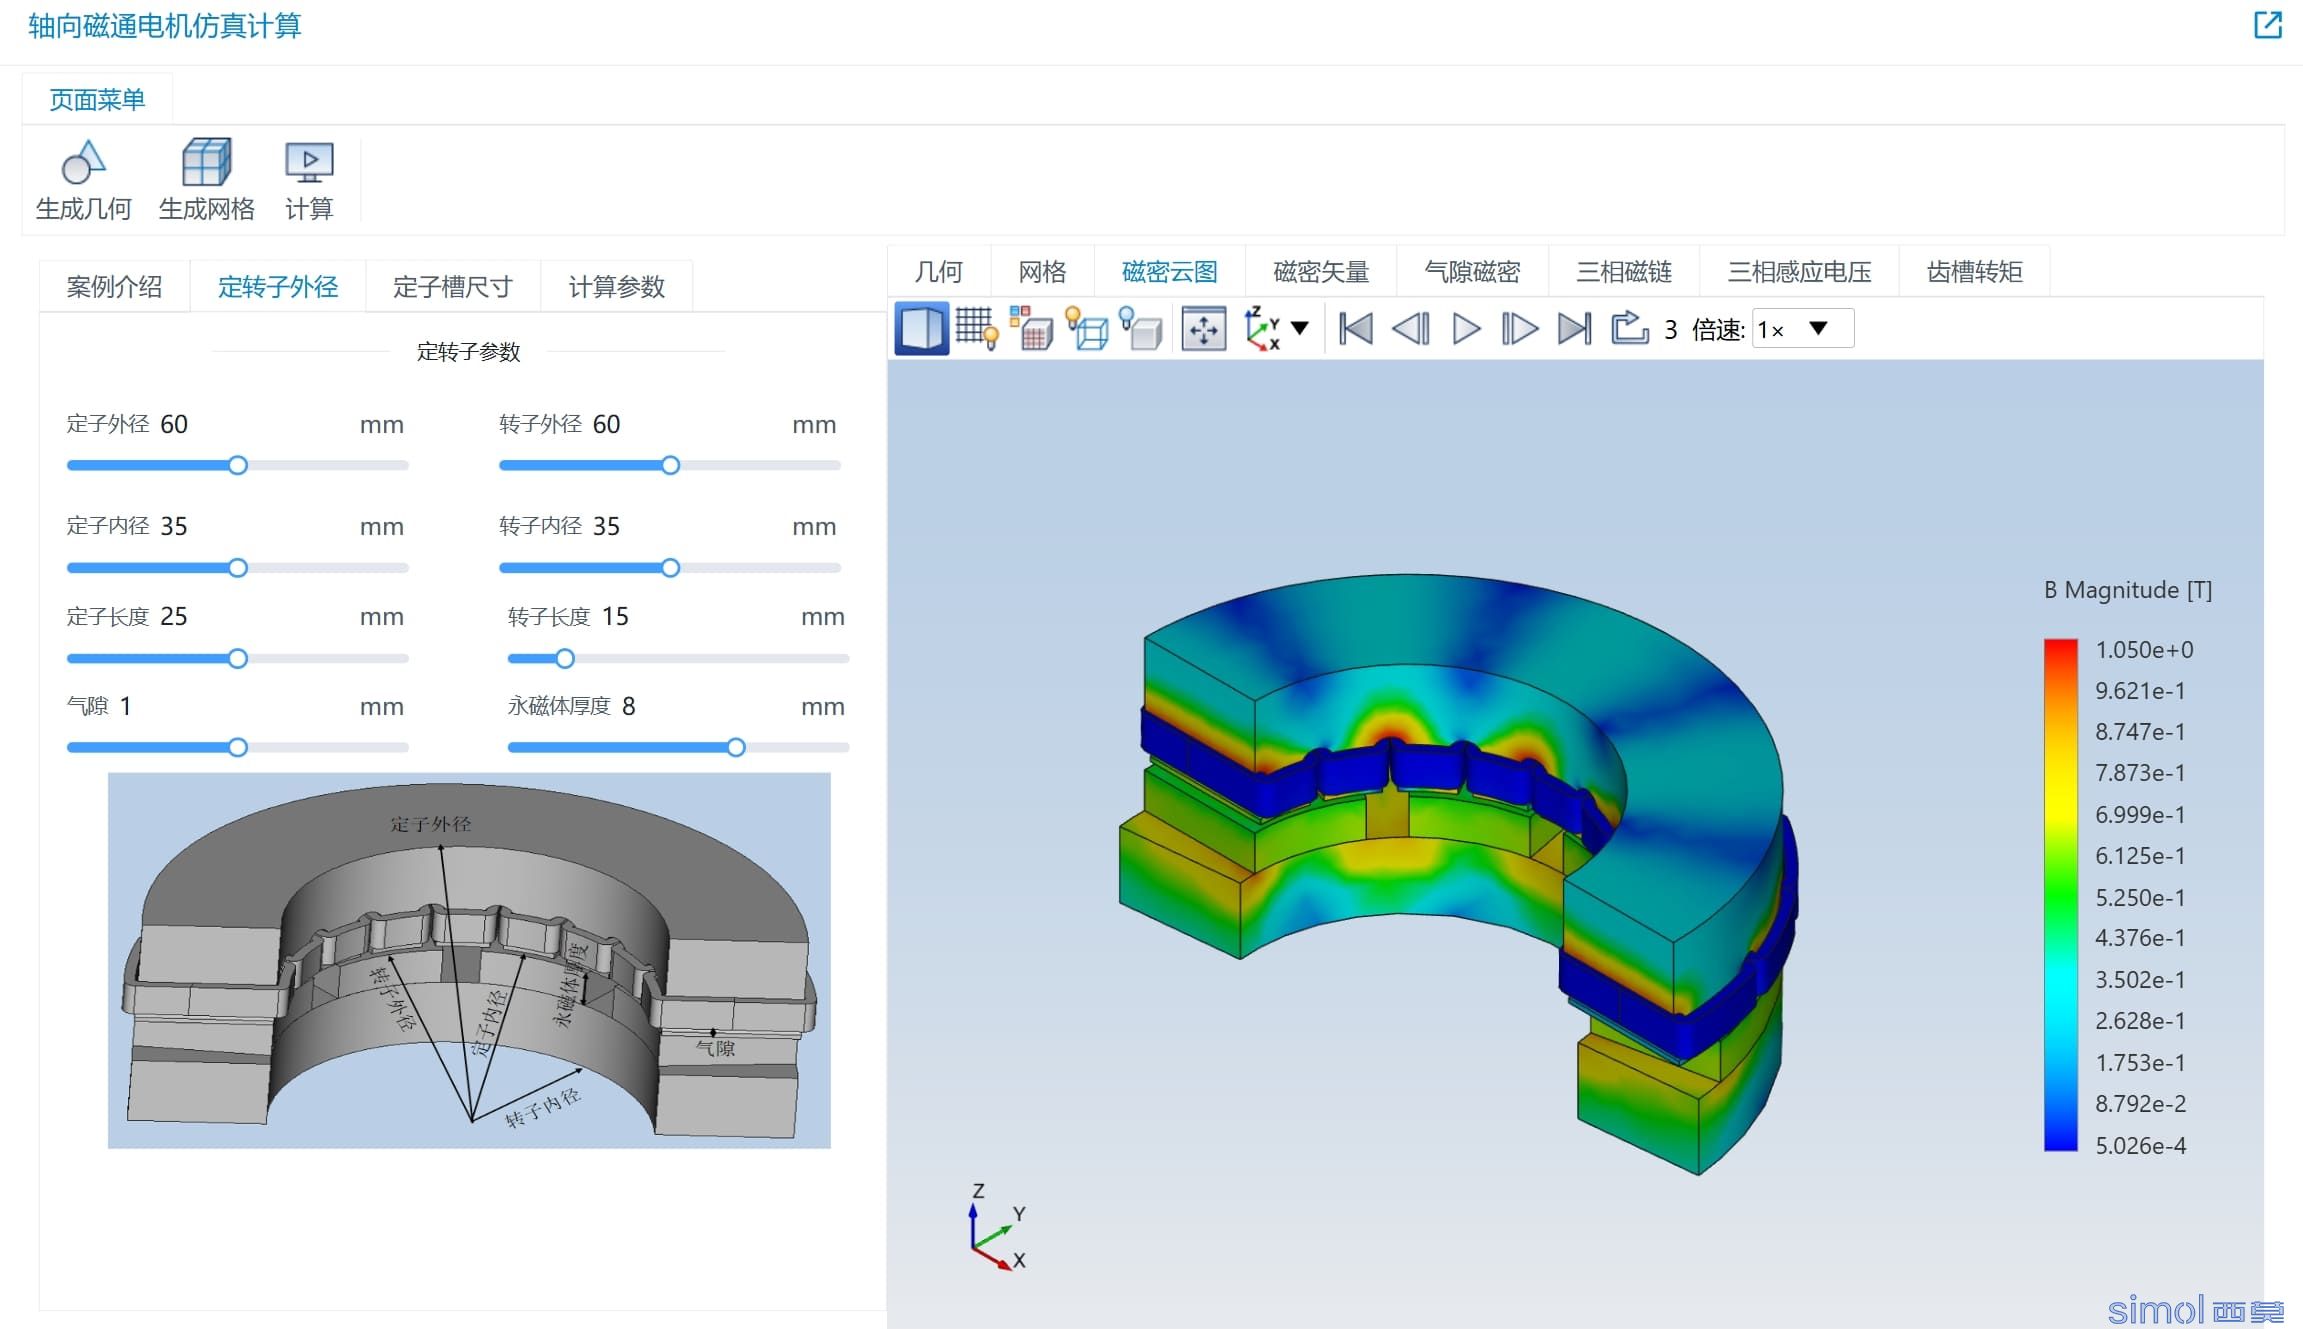Screen dimensions: 2303x1329
Task: Click the 定子外径 value 60
Action: pos(174,424)
